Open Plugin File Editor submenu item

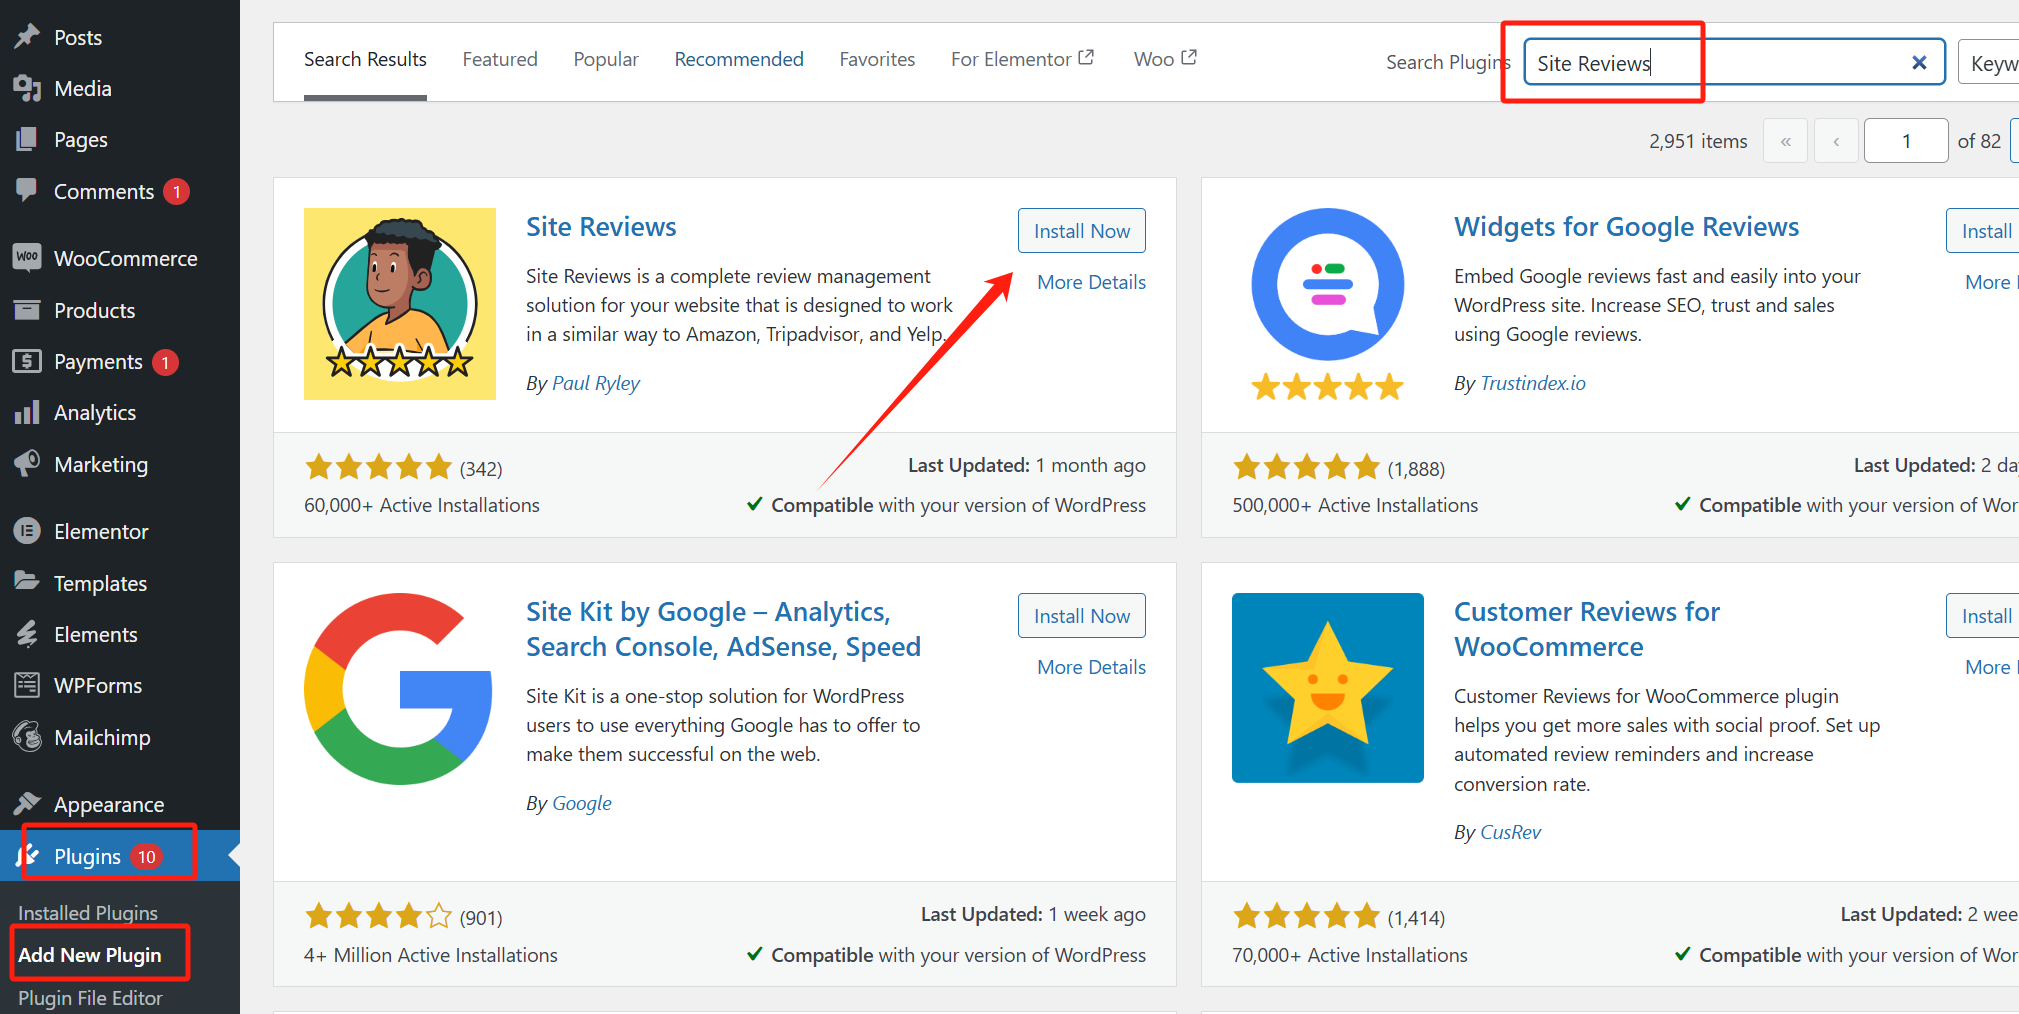pyautogui.click(x=90, y=998)
